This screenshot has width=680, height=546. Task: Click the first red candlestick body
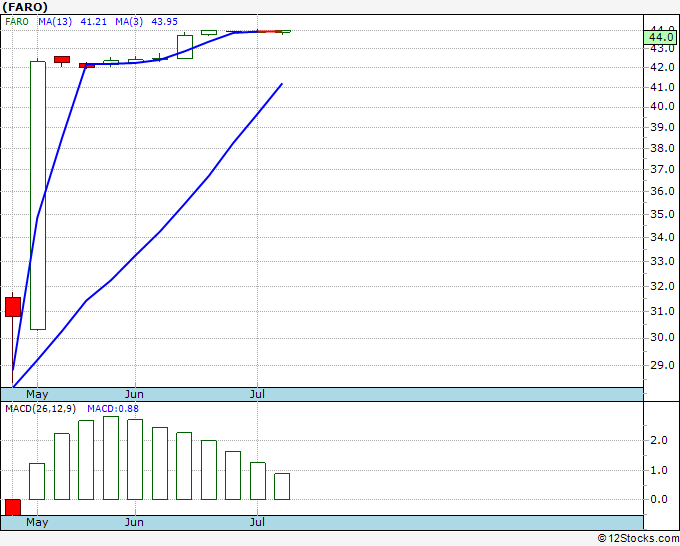tap(13, 307)
